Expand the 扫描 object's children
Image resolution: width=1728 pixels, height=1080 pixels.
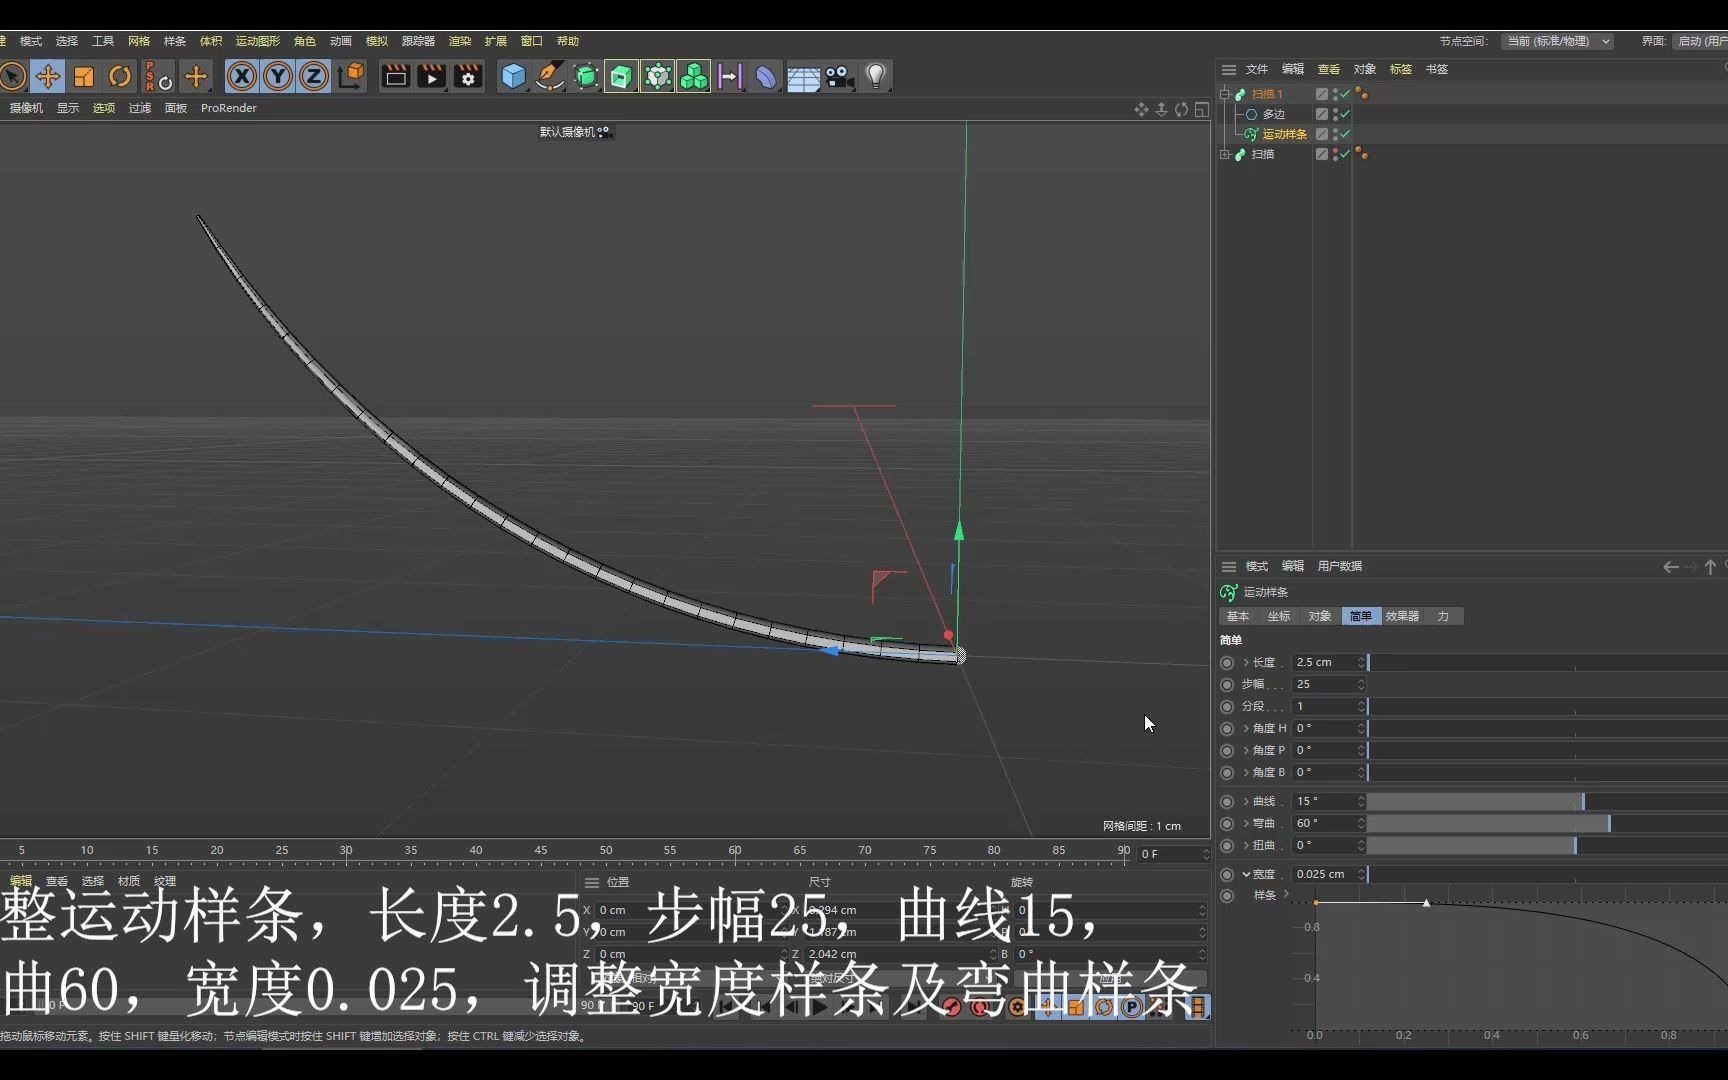[x=1226, y=154]
